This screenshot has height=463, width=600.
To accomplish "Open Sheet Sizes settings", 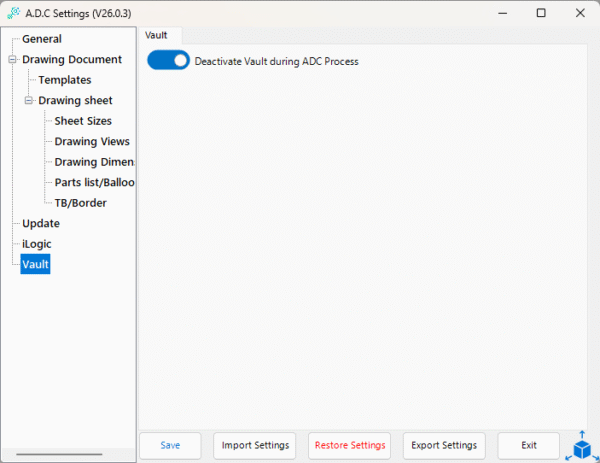I will [x=83, y=121].
